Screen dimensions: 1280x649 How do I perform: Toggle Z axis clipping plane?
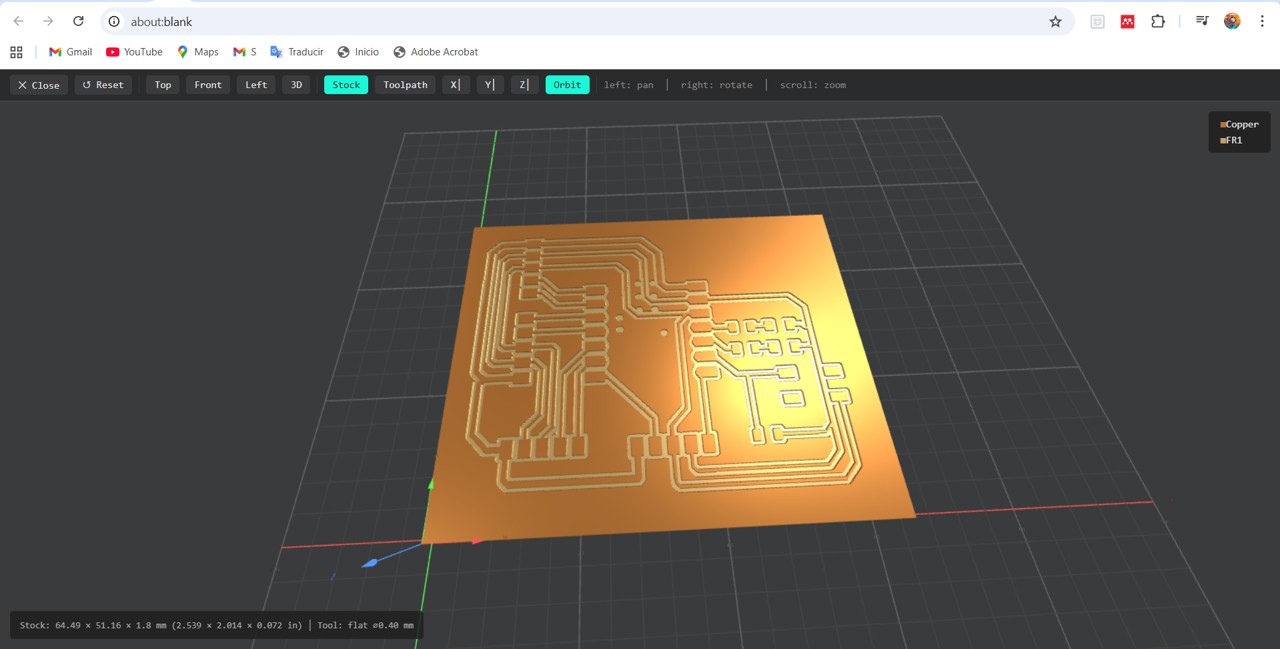[x=524, y=85]
